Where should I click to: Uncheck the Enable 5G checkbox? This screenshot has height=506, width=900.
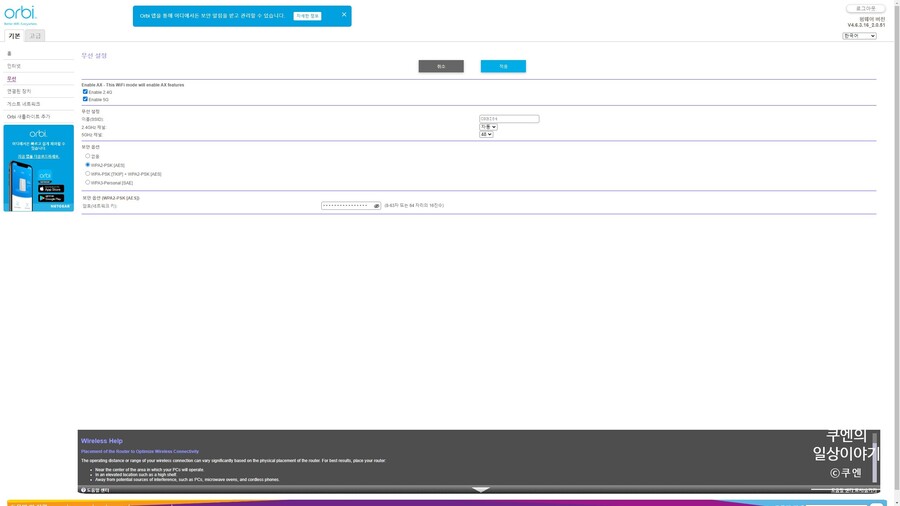point(85,99)
